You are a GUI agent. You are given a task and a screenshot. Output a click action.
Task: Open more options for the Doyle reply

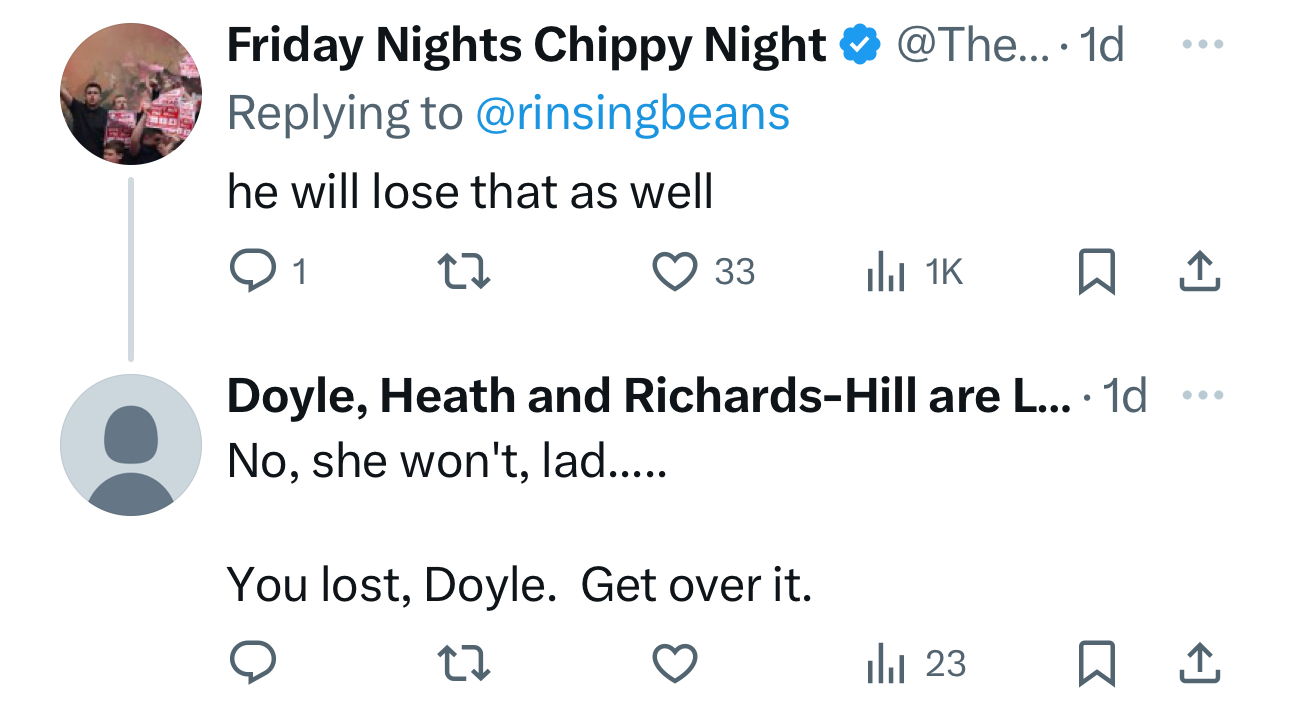[x=1200, y=397]
